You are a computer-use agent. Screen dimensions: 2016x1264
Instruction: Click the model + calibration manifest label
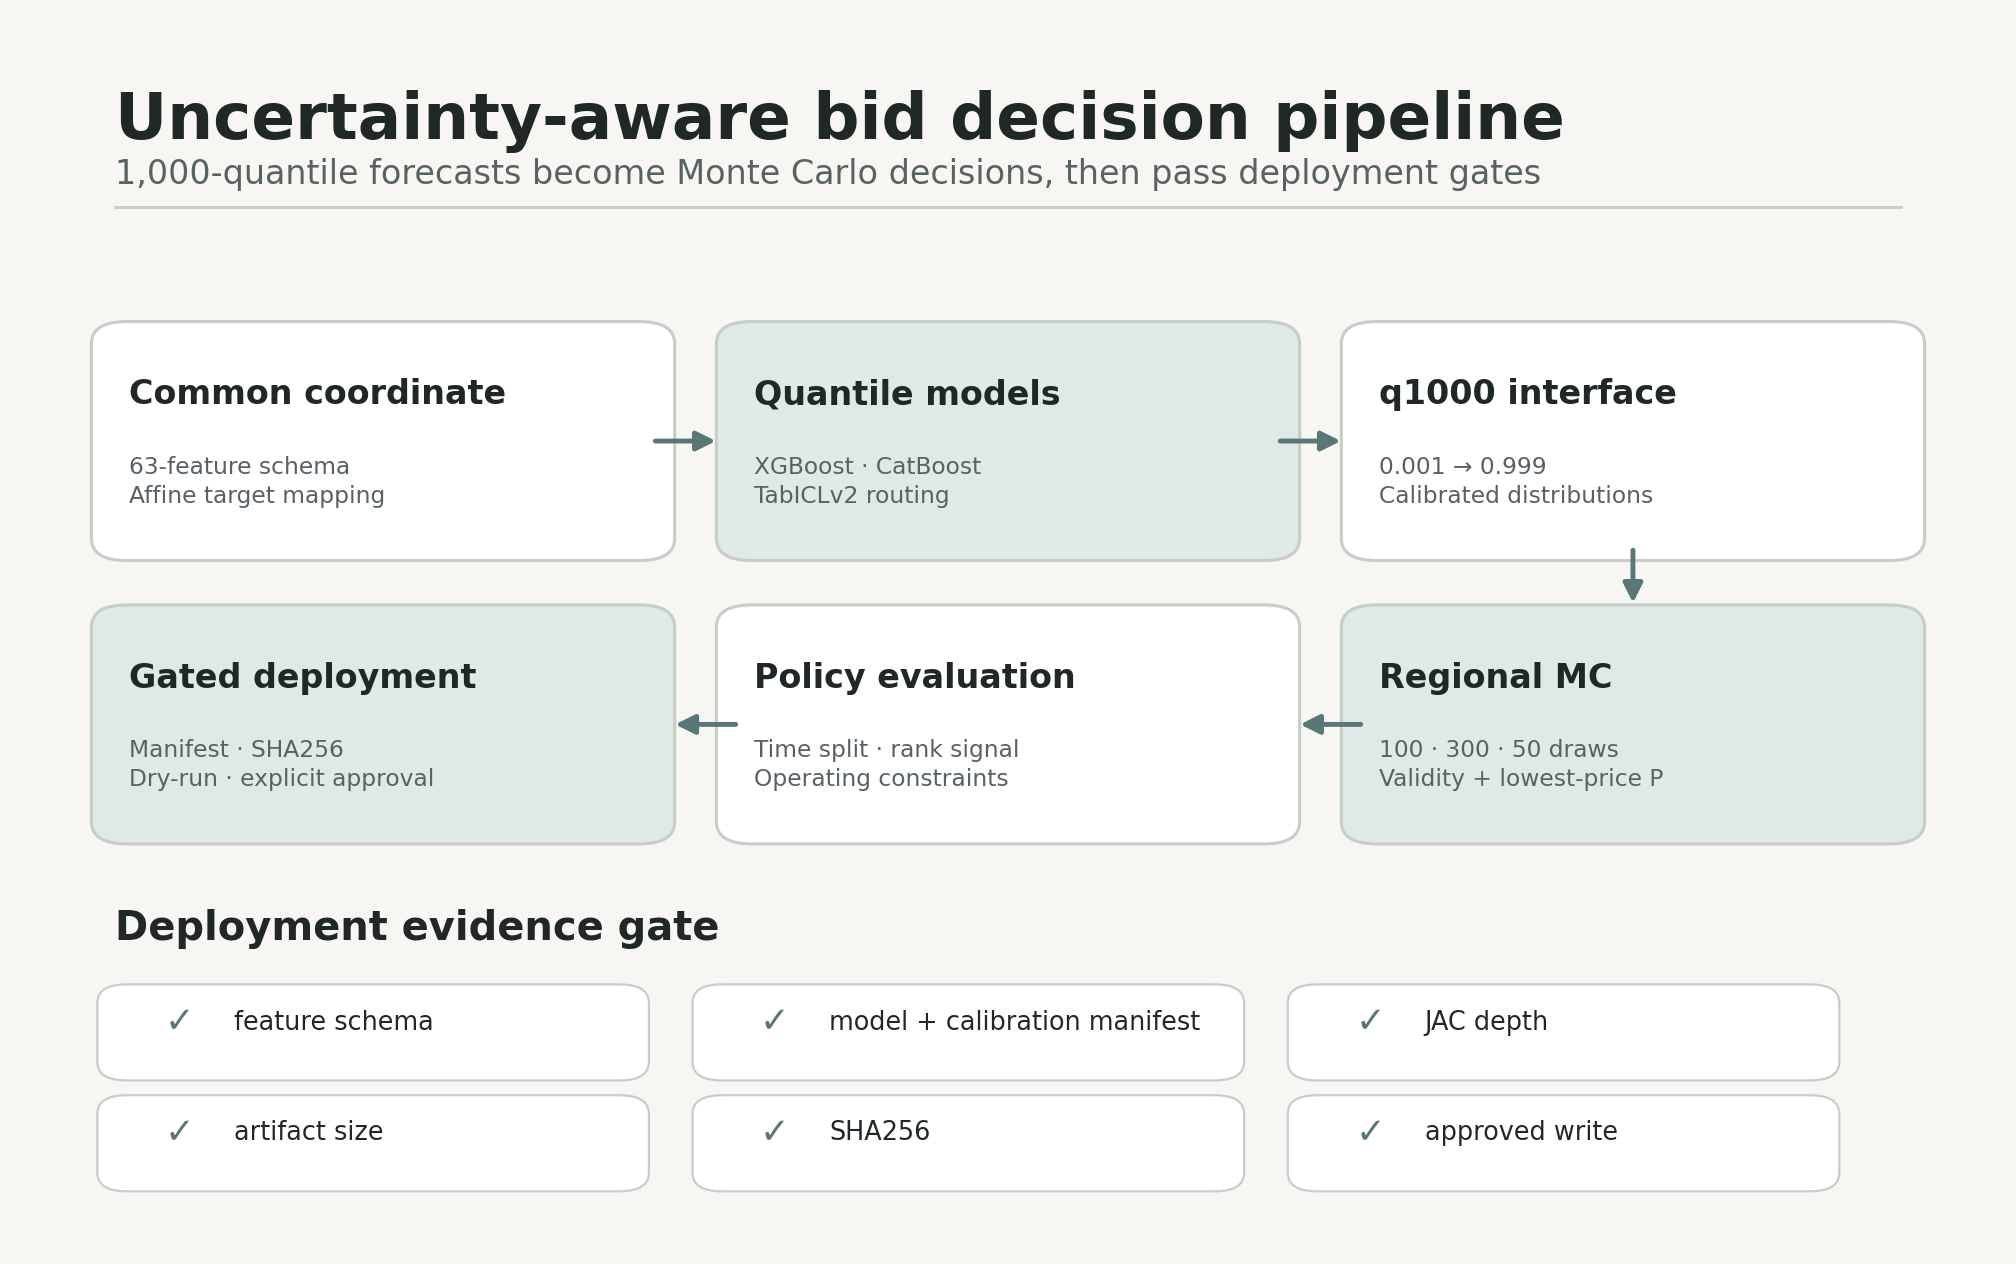[1014, 1022]
